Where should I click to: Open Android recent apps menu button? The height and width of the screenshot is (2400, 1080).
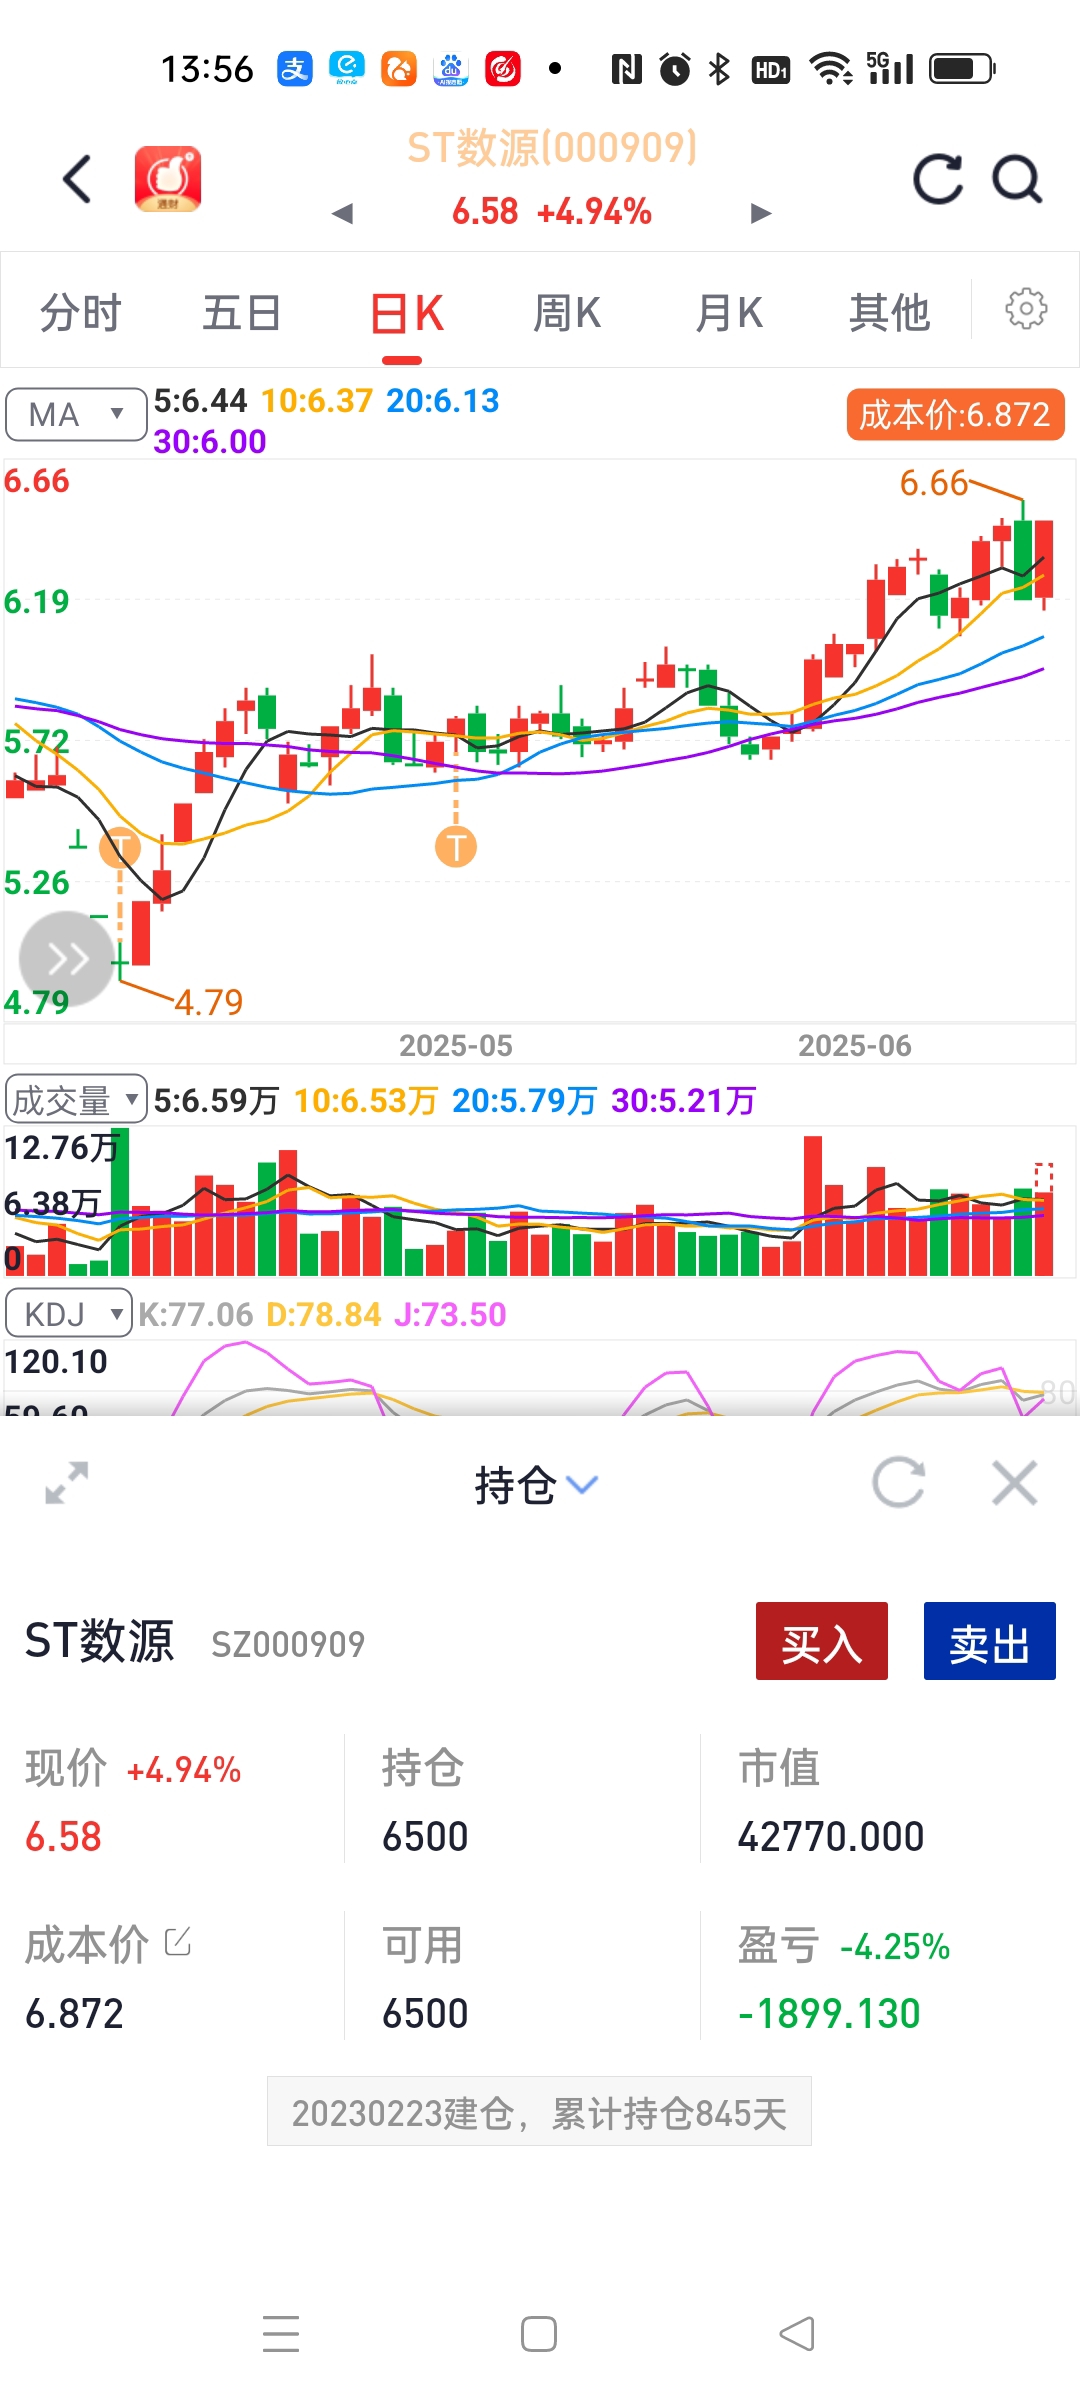point(281,2334)
